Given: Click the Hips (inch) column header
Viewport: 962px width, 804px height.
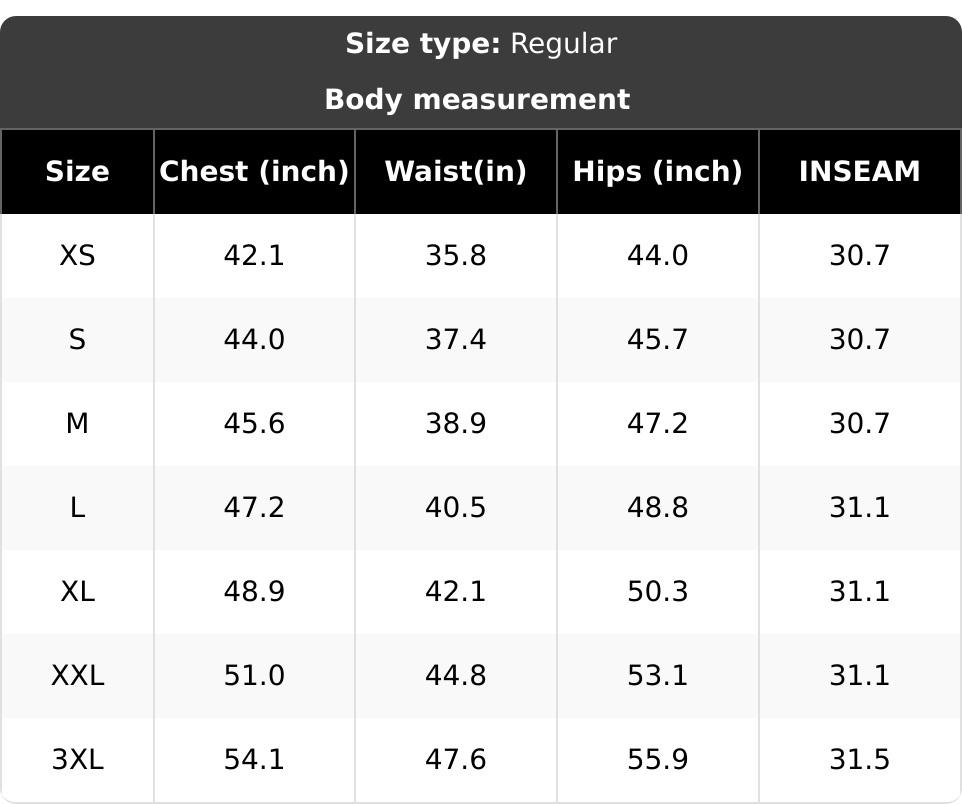Looking at the screenshot, I should tap(658, 171).
